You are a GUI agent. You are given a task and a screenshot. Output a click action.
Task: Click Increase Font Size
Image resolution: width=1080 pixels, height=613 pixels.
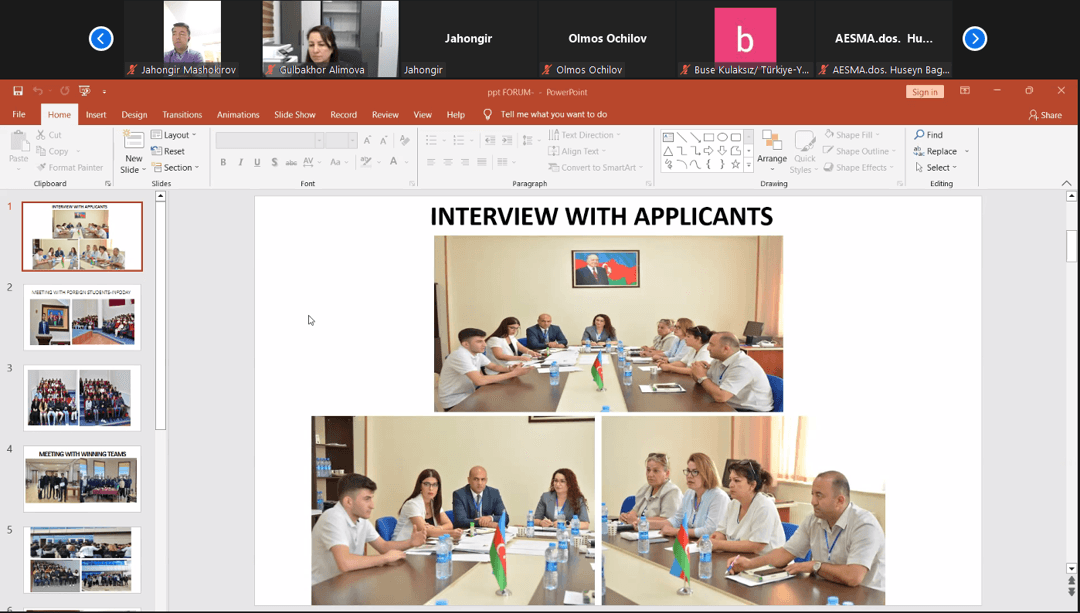[x=367, y=141]
